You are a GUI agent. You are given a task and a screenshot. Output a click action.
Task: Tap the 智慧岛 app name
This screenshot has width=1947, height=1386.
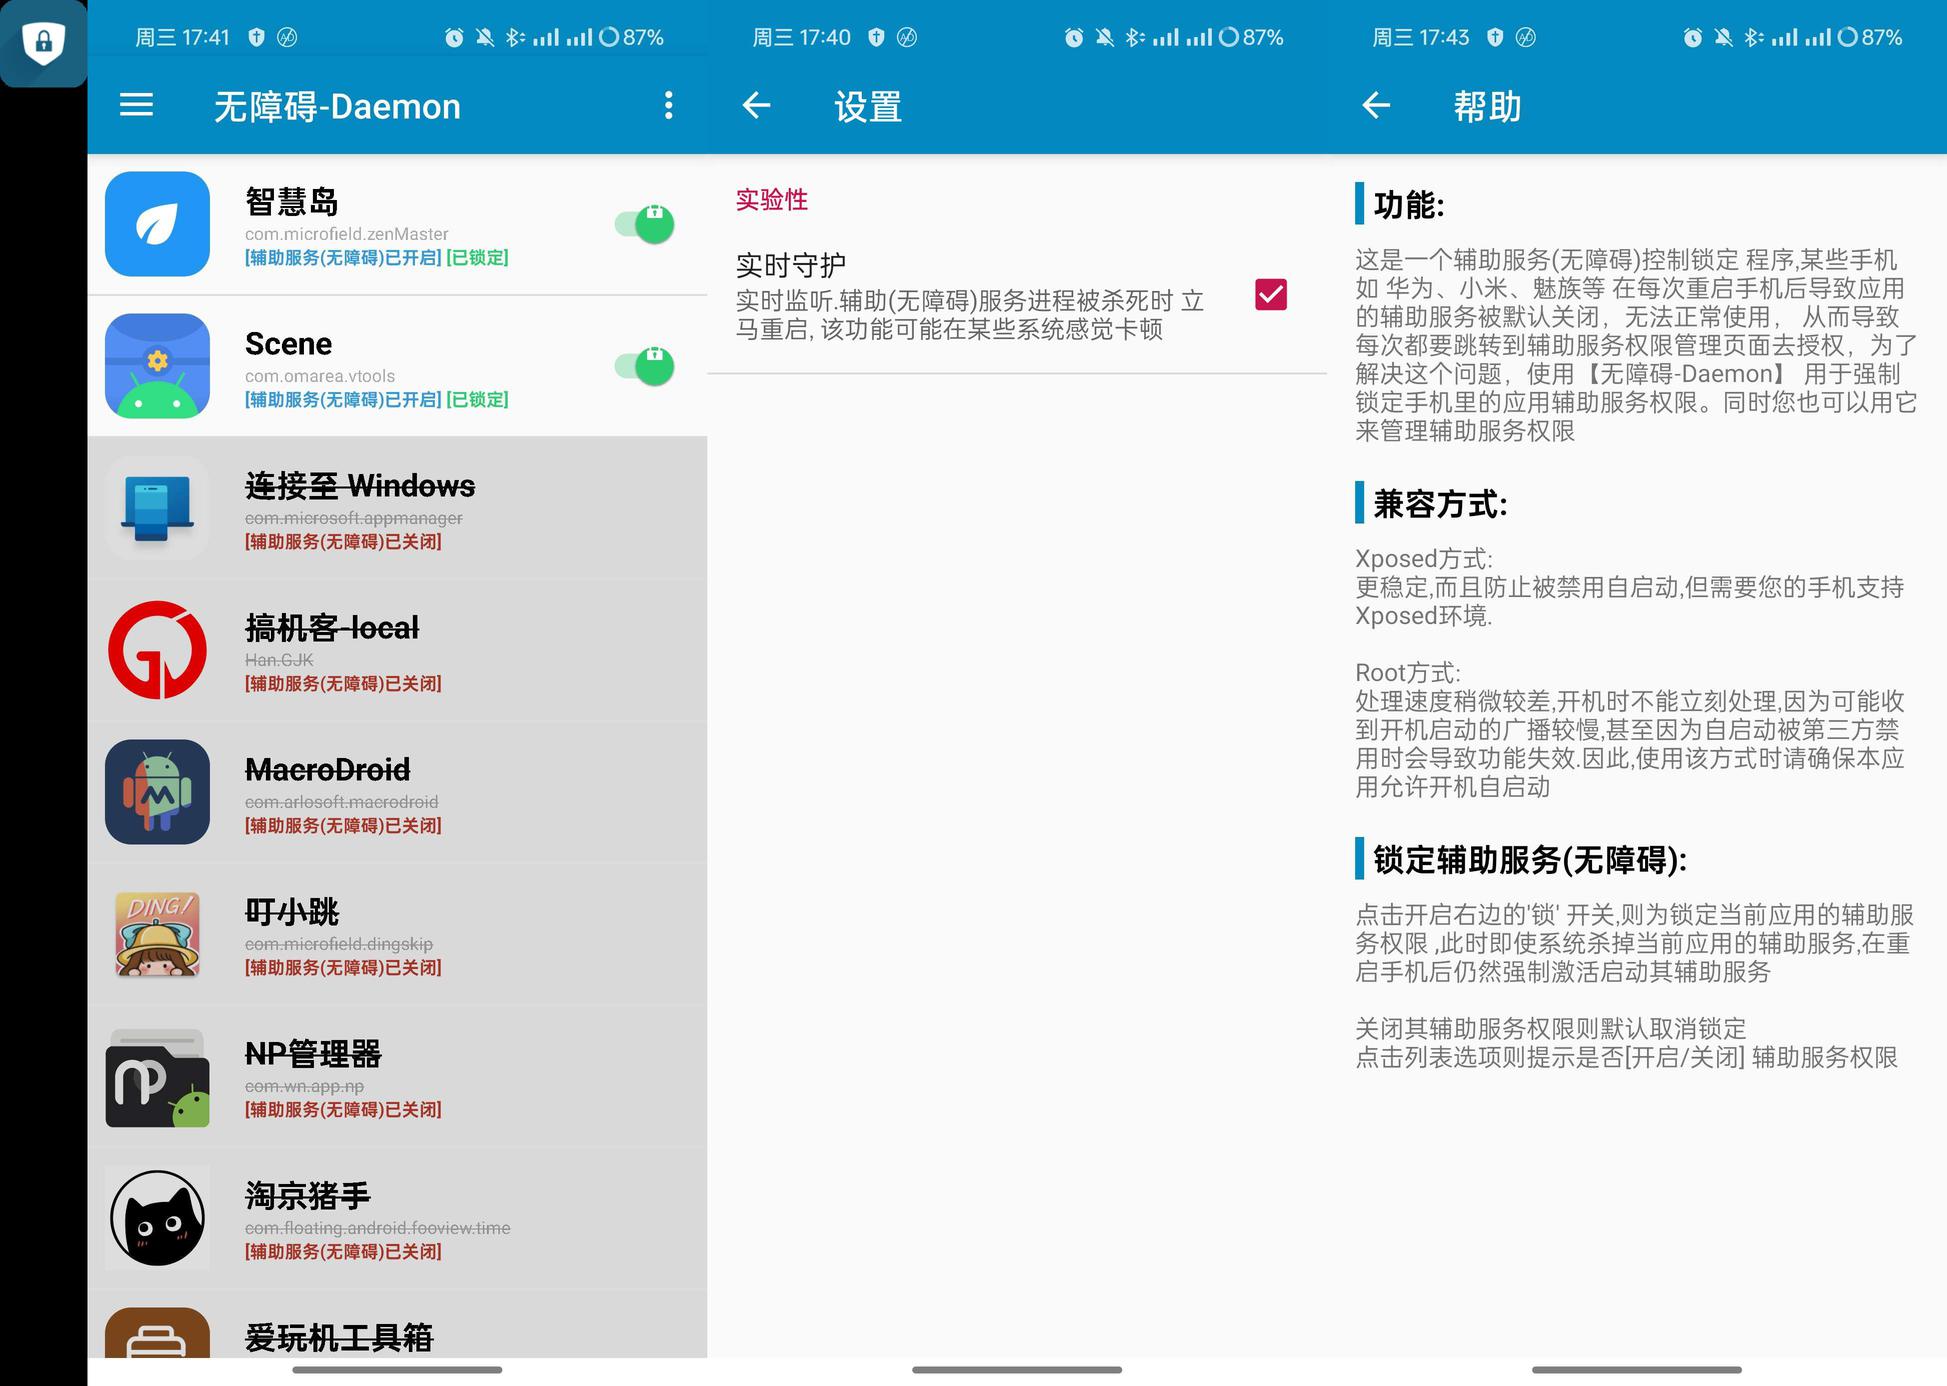pos(292,202)
